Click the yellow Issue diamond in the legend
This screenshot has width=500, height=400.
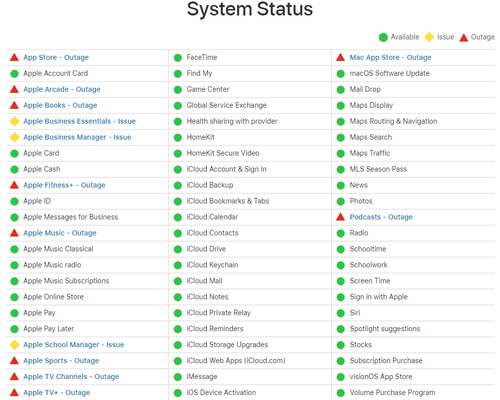(x=429, y=37)
